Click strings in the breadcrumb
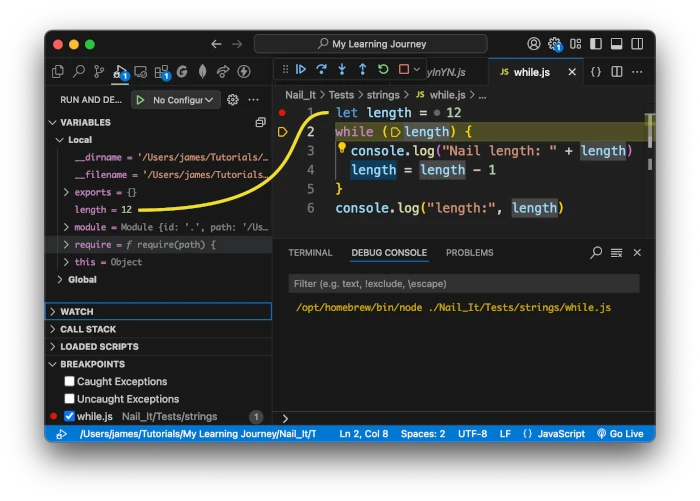The image size is (700, 501). pyautogui.click(x=383, y=95)
